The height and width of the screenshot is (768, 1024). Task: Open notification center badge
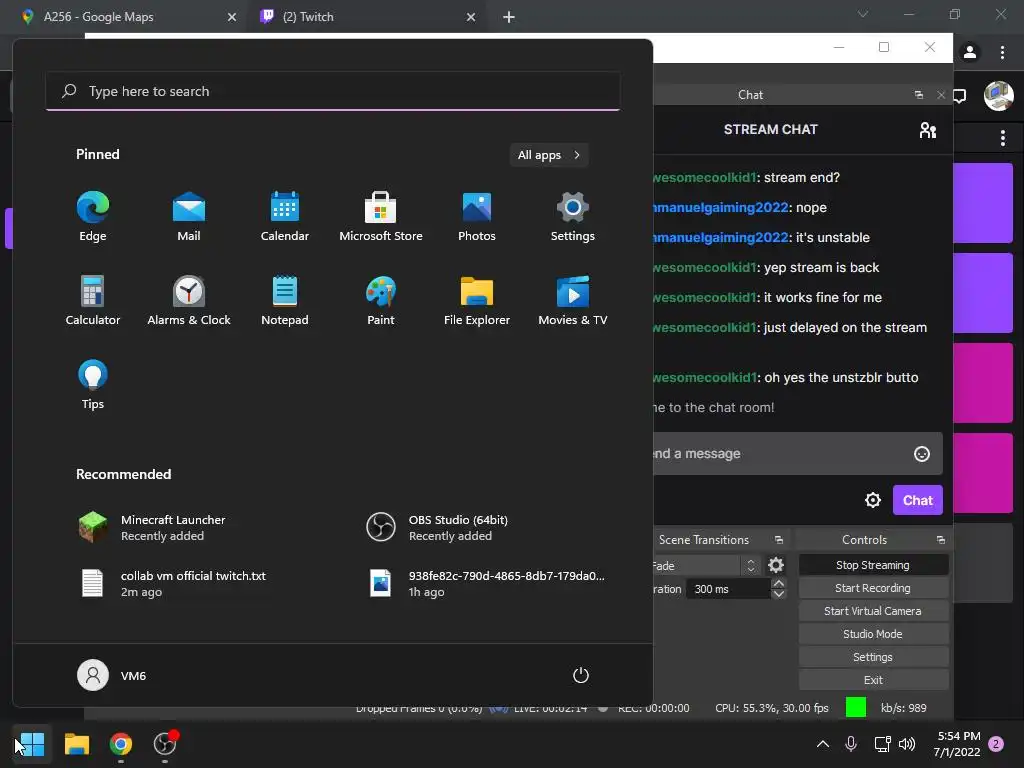point(996,744)
